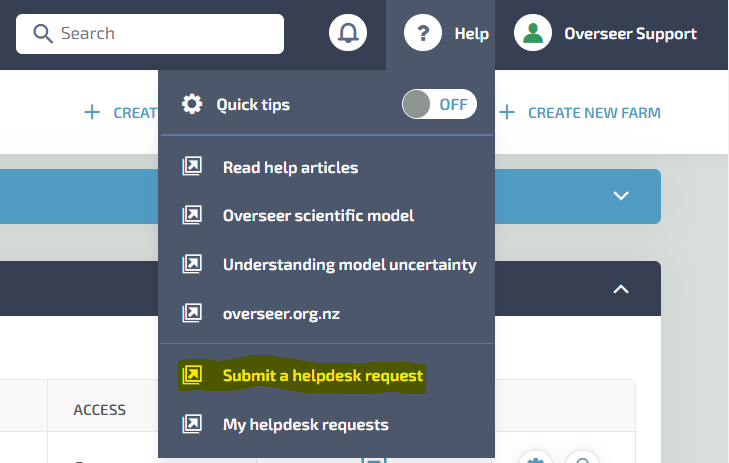Image resolution: width=729 pixels, height=463 pixels.
Task: Click the Quick tips label
Action: coord(253,105)
